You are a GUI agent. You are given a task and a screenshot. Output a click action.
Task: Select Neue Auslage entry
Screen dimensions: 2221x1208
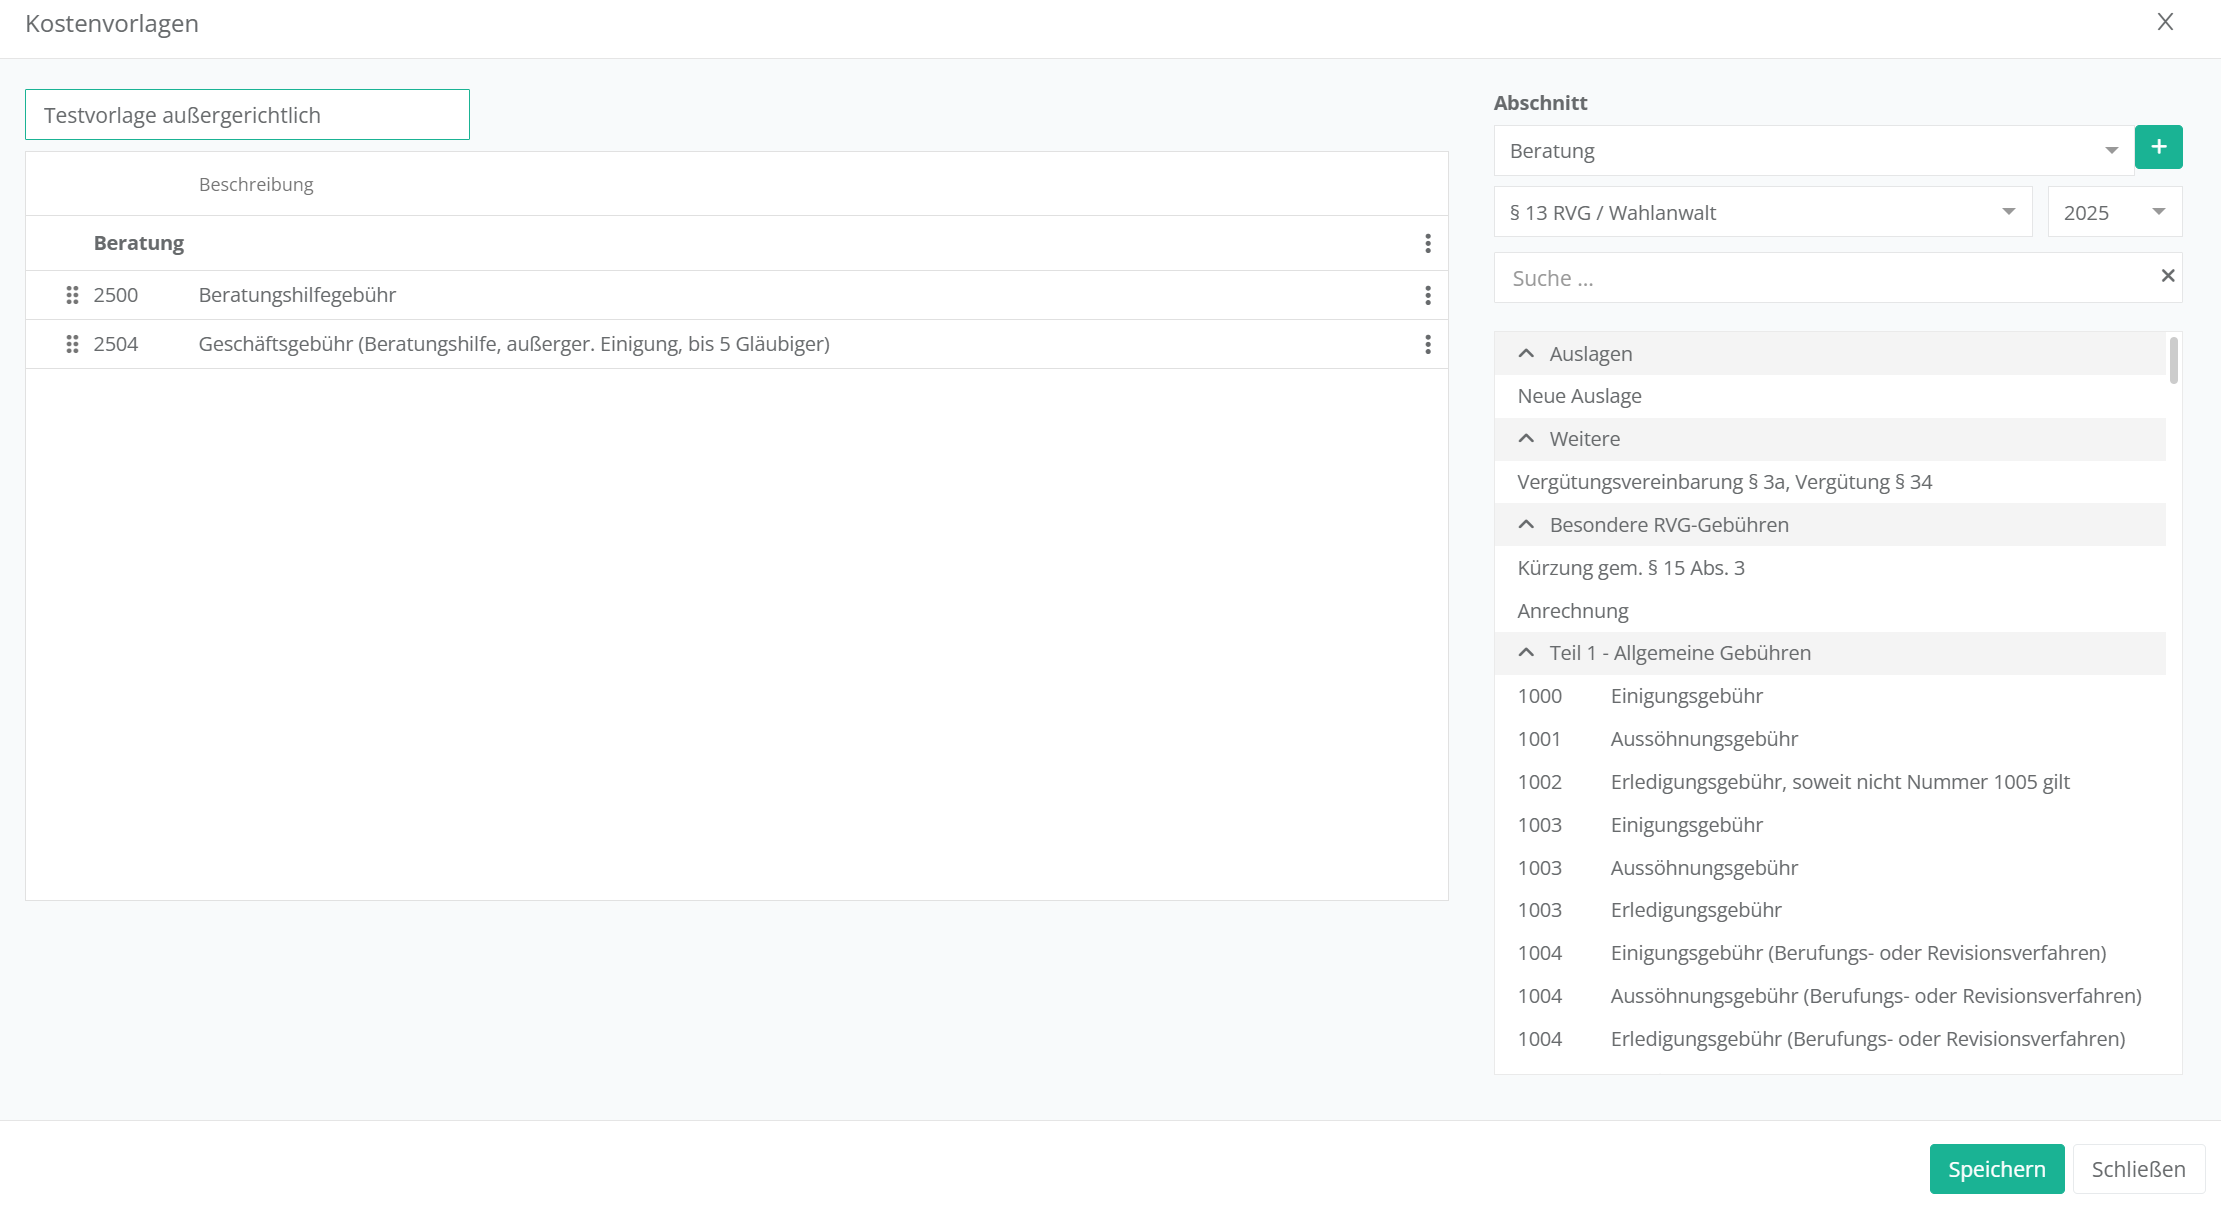1579,396
